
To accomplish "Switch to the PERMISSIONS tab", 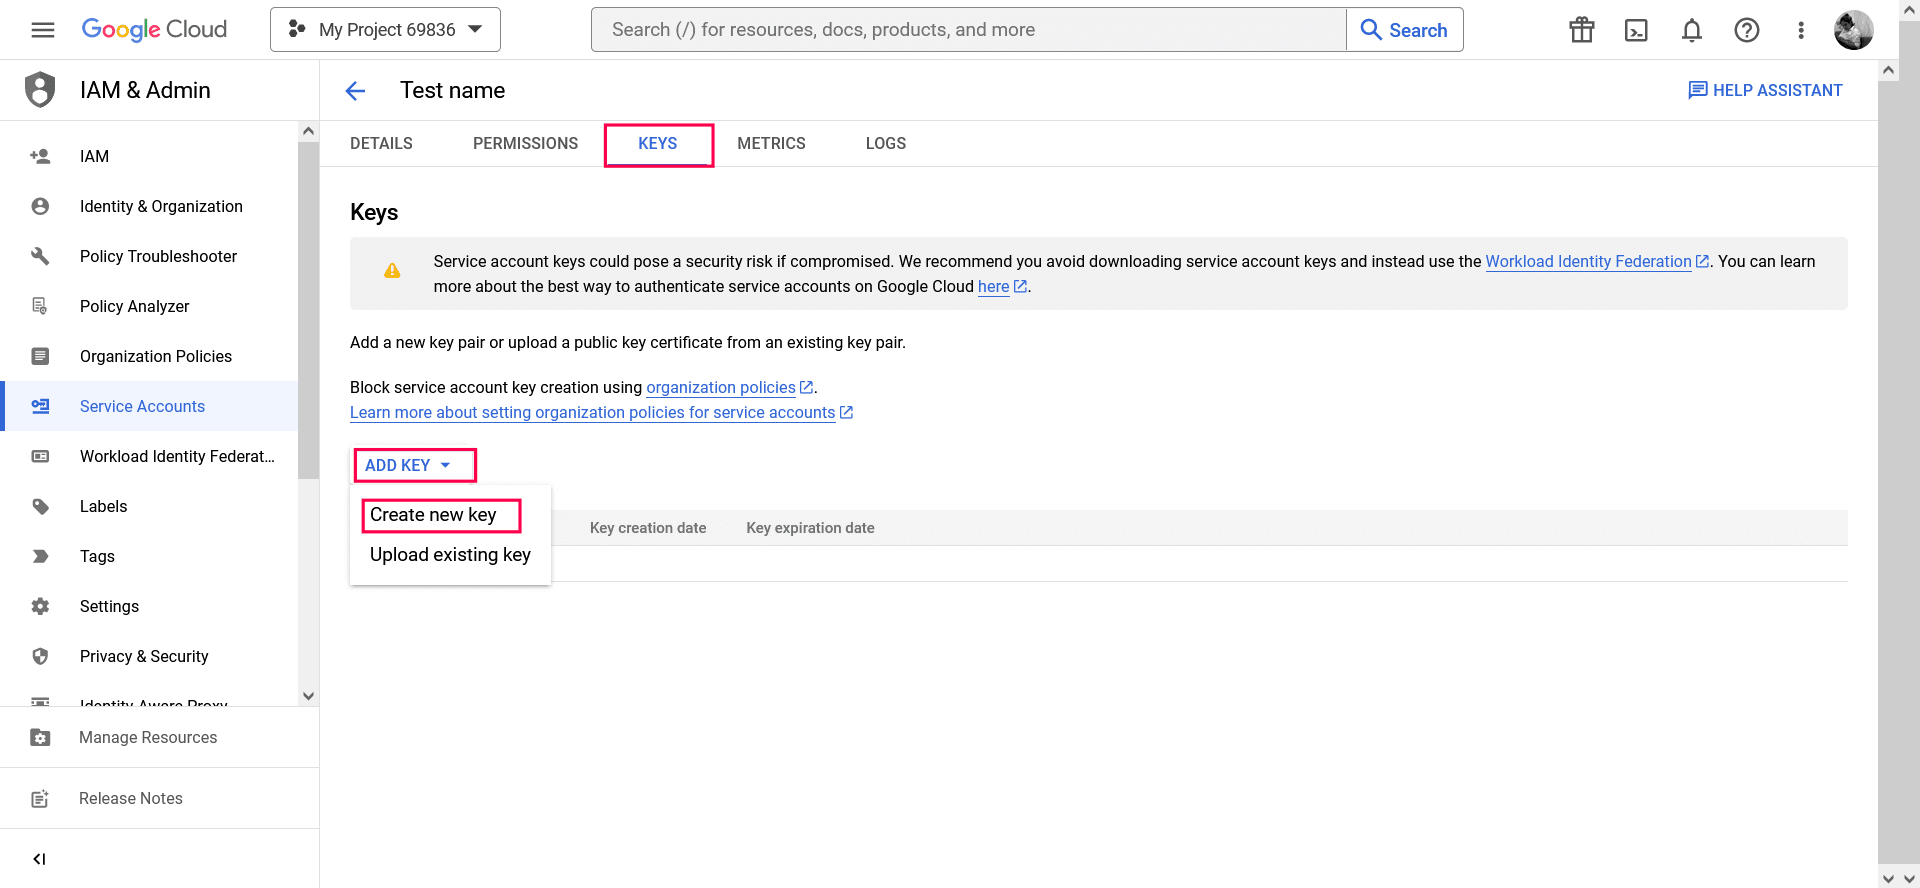I will coord(526,144).
